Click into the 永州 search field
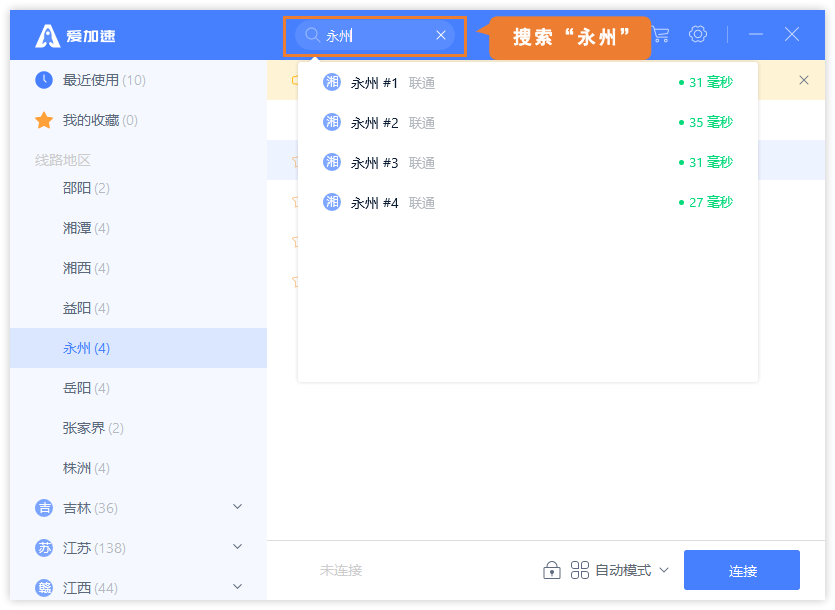Image resolution: width=835 pixels, height=610 pixels. click(x=375, y=35)
